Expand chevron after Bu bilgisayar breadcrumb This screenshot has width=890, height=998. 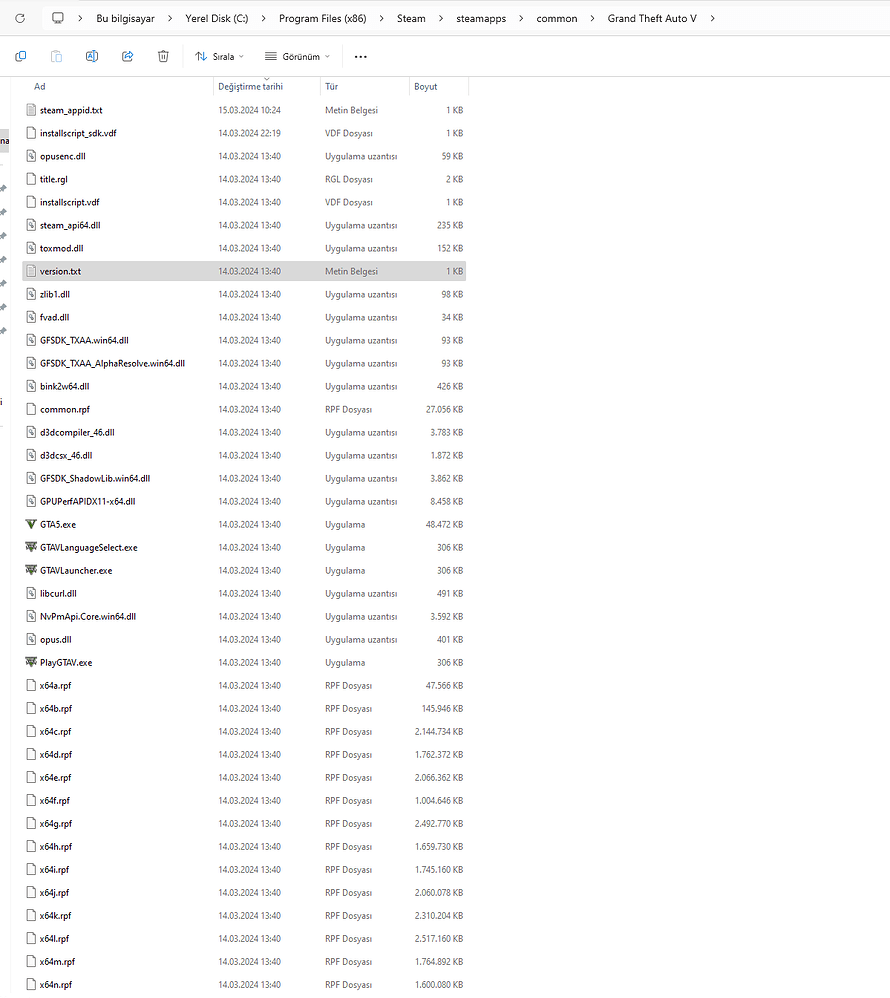point(170,18)
